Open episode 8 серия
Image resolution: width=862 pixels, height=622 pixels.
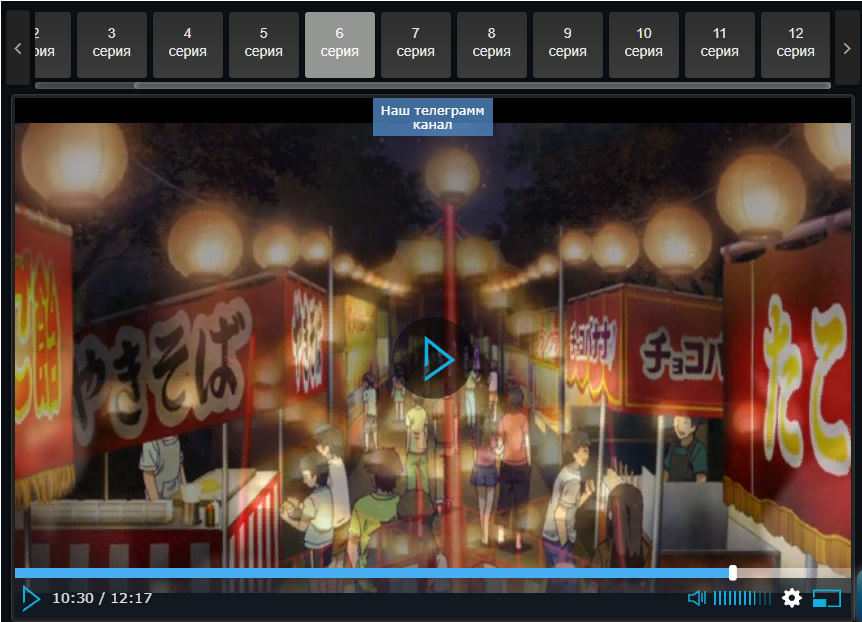point(492,44)
